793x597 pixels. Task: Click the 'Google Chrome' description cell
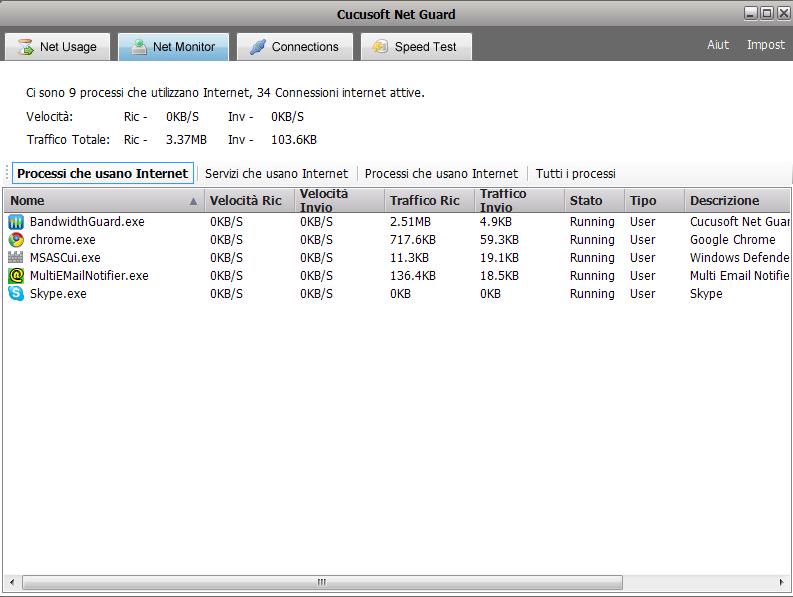pyautogui.click(x=732, y=240)
